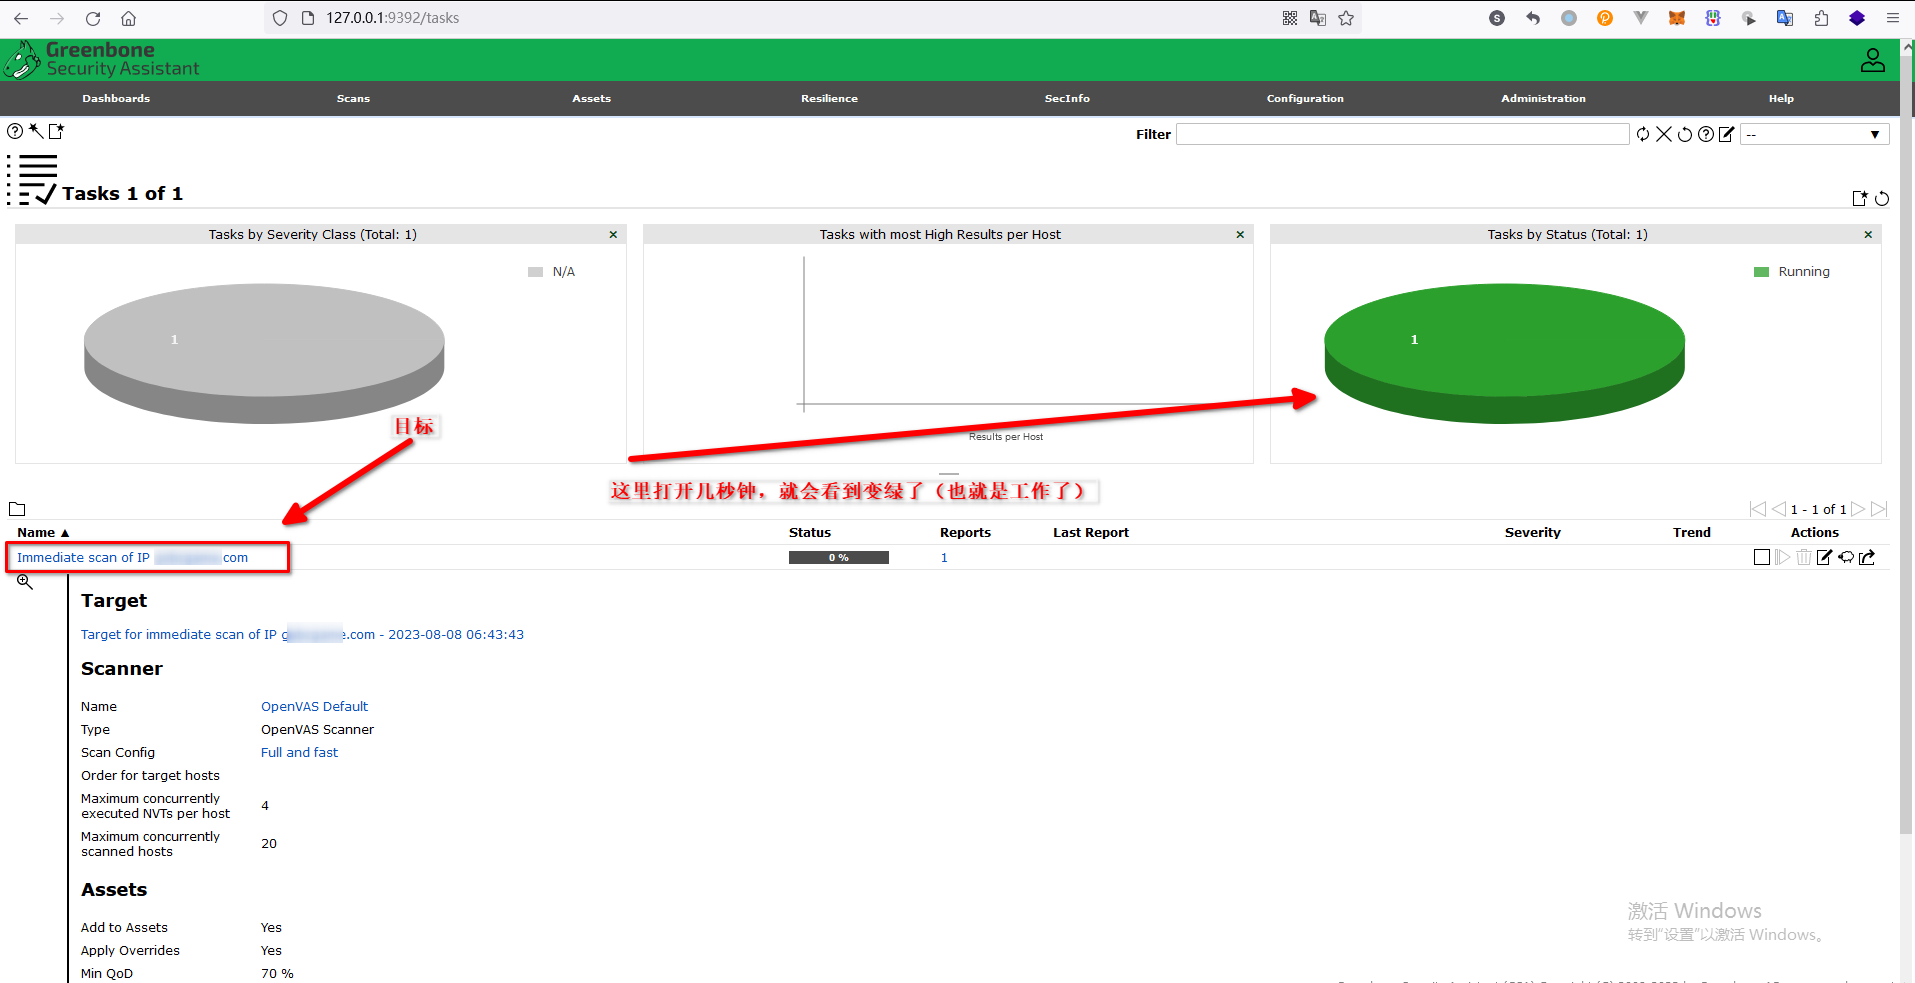
Task: Sort tasks by the Name column header
Action: pyautogui.click(x=37, y=533)
